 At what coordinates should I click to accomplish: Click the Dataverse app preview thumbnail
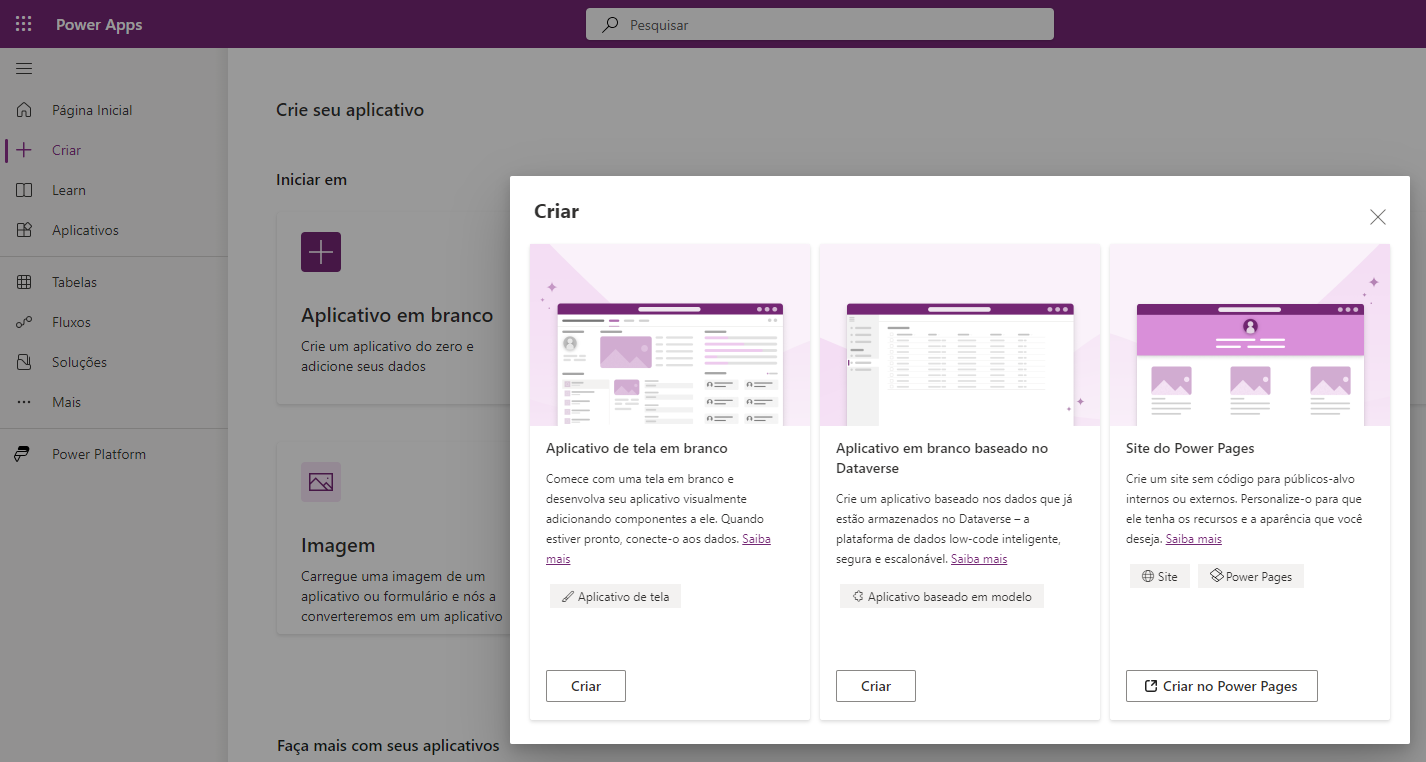point(960,335)
